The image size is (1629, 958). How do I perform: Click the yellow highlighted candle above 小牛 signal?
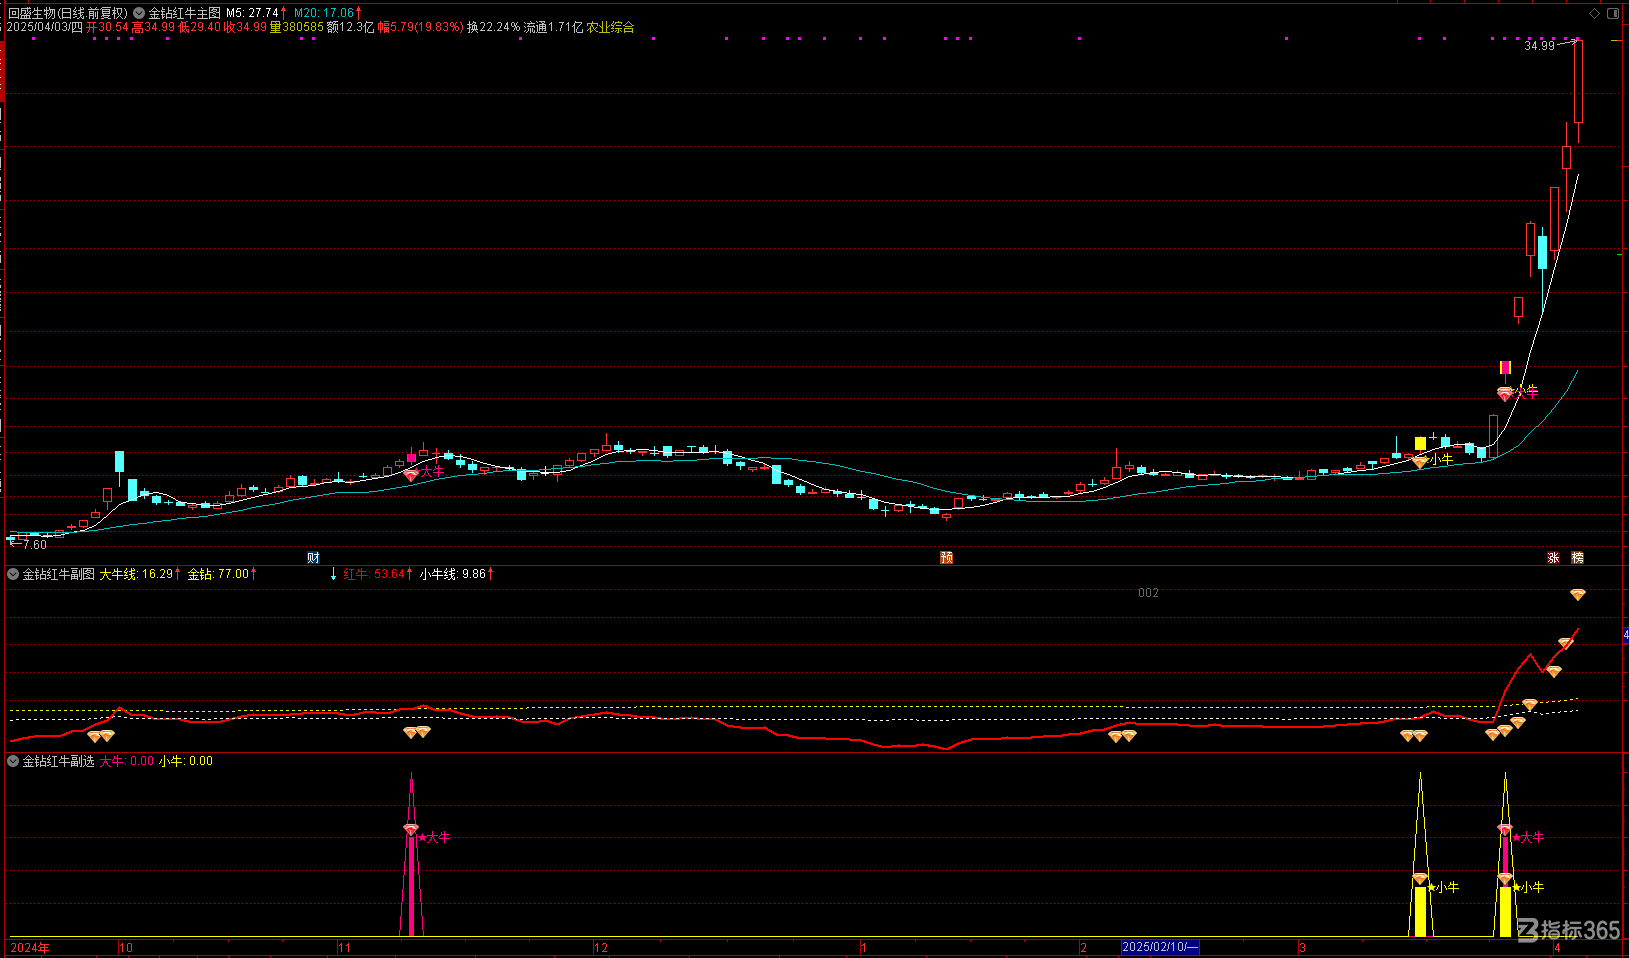pos(1420,443)
